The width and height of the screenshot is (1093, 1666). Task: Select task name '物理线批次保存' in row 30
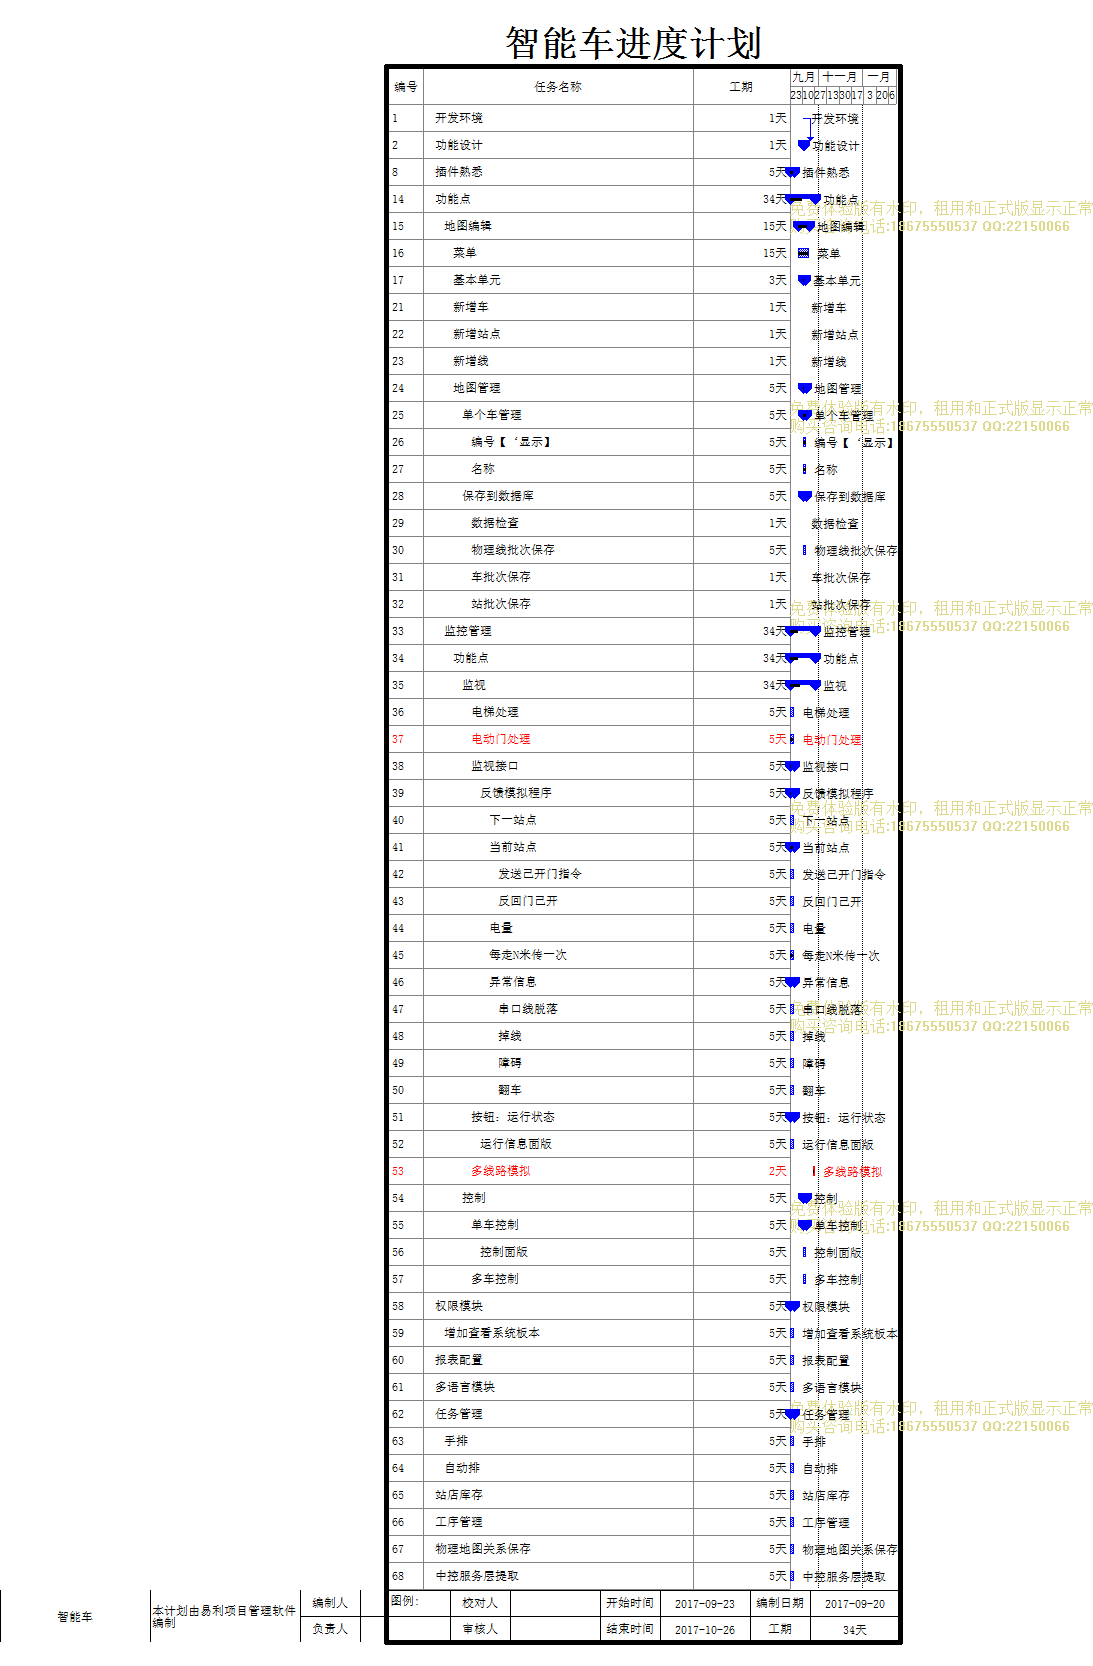513,550
